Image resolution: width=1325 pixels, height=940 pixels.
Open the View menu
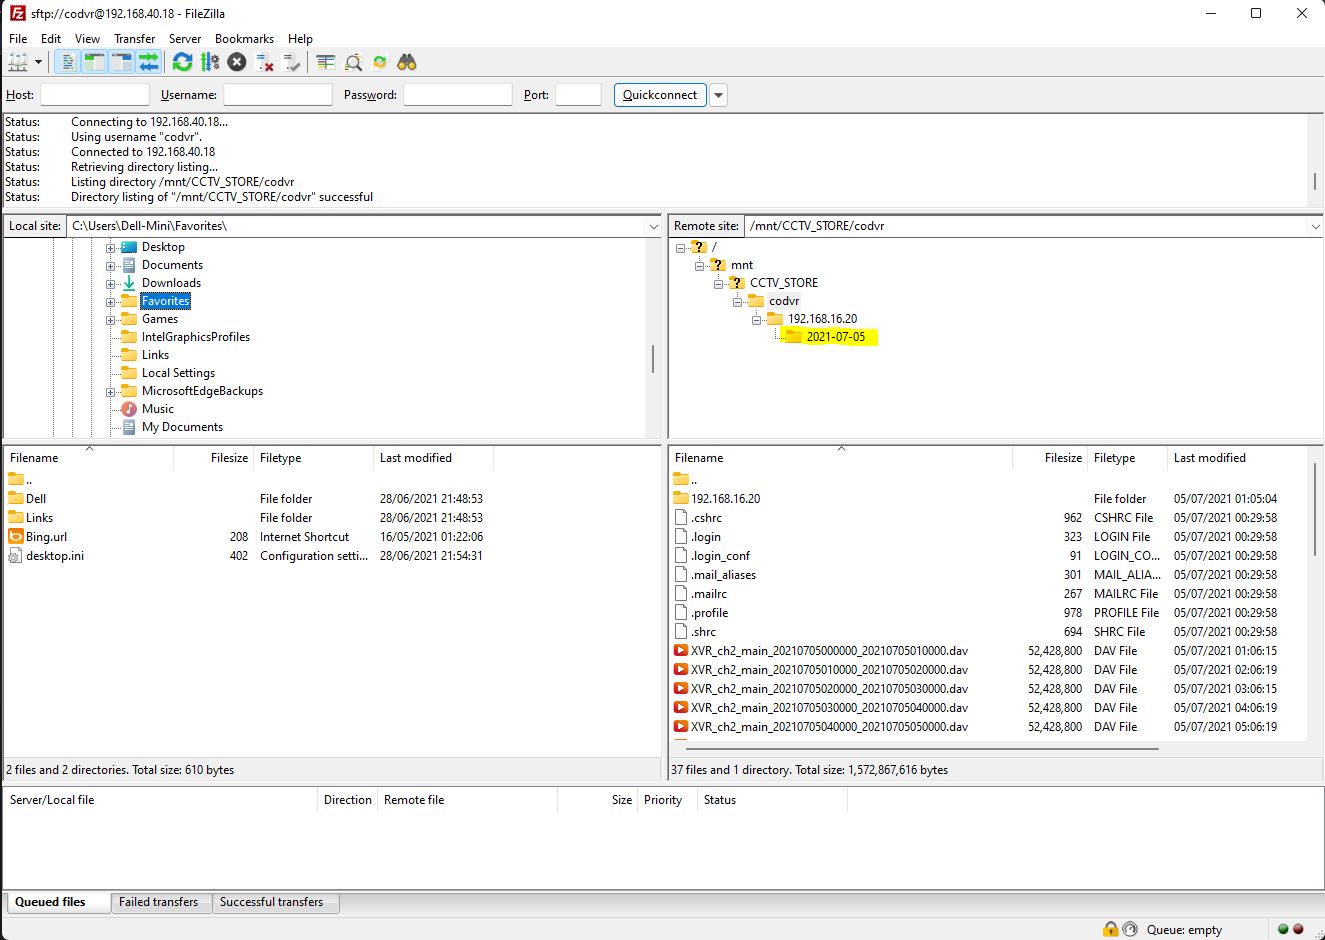click(x=87, y=38)
